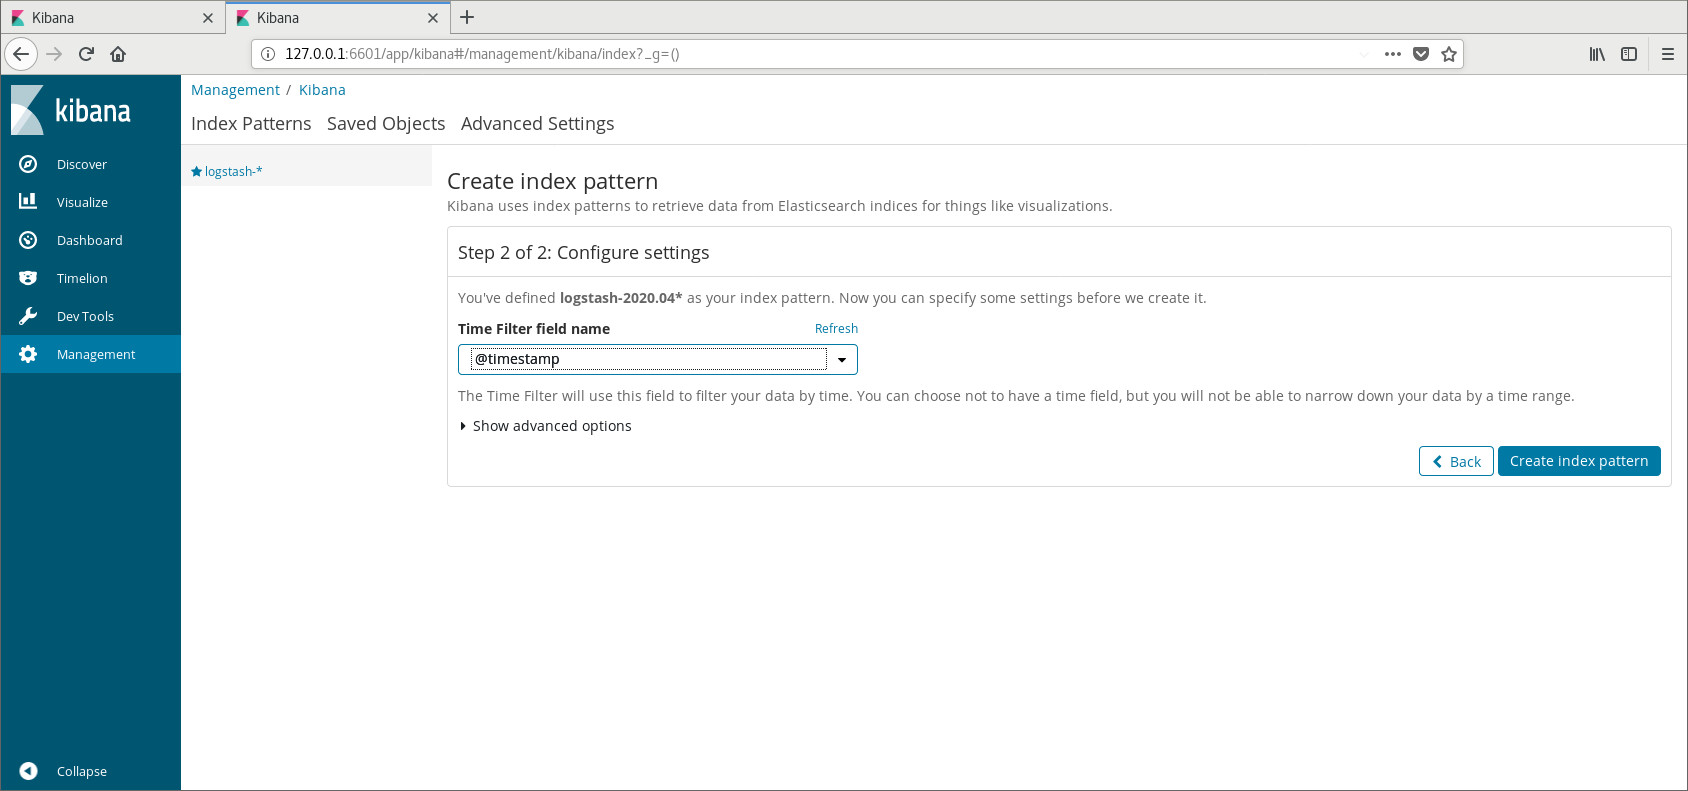The height and width of the screenshot is (791, 1688).
Task: Open logstash-* index pattern
Action: click(x=233, y=172)
